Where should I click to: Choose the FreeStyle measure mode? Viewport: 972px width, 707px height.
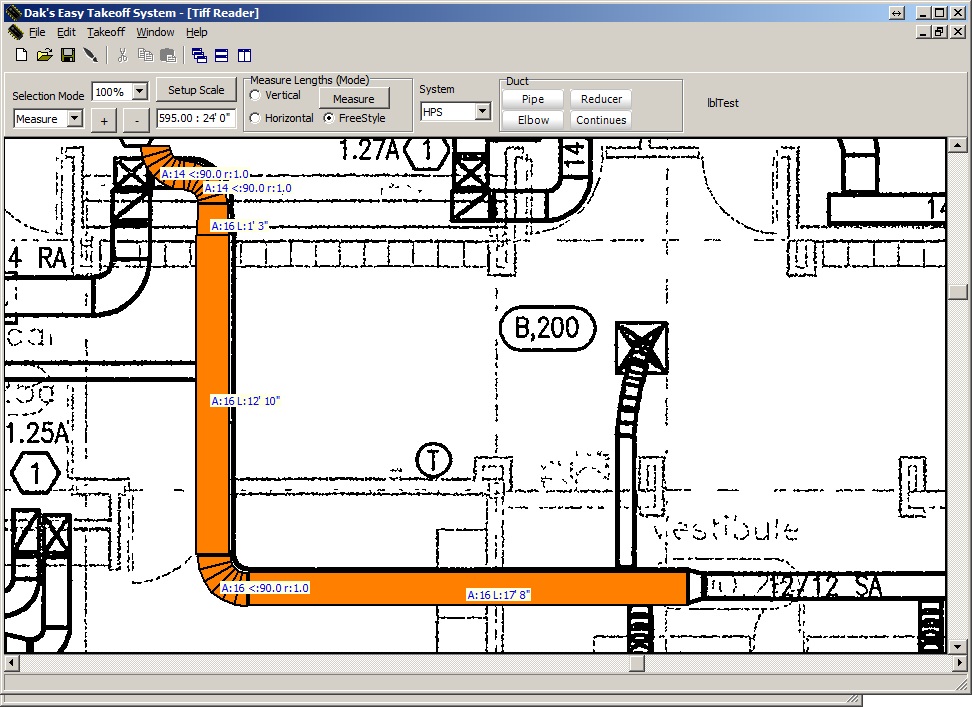(329, 118)
